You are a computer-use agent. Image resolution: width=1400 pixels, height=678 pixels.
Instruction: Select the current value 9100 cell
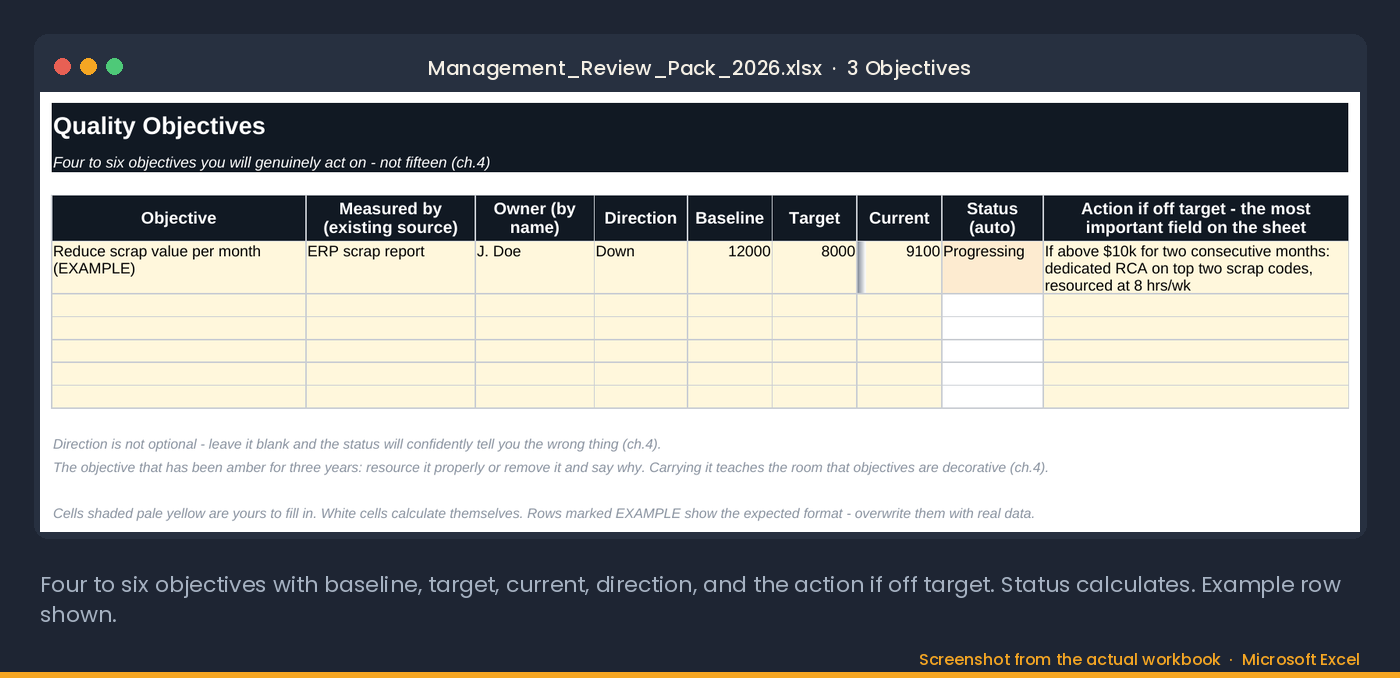click(x=900, y=268)
